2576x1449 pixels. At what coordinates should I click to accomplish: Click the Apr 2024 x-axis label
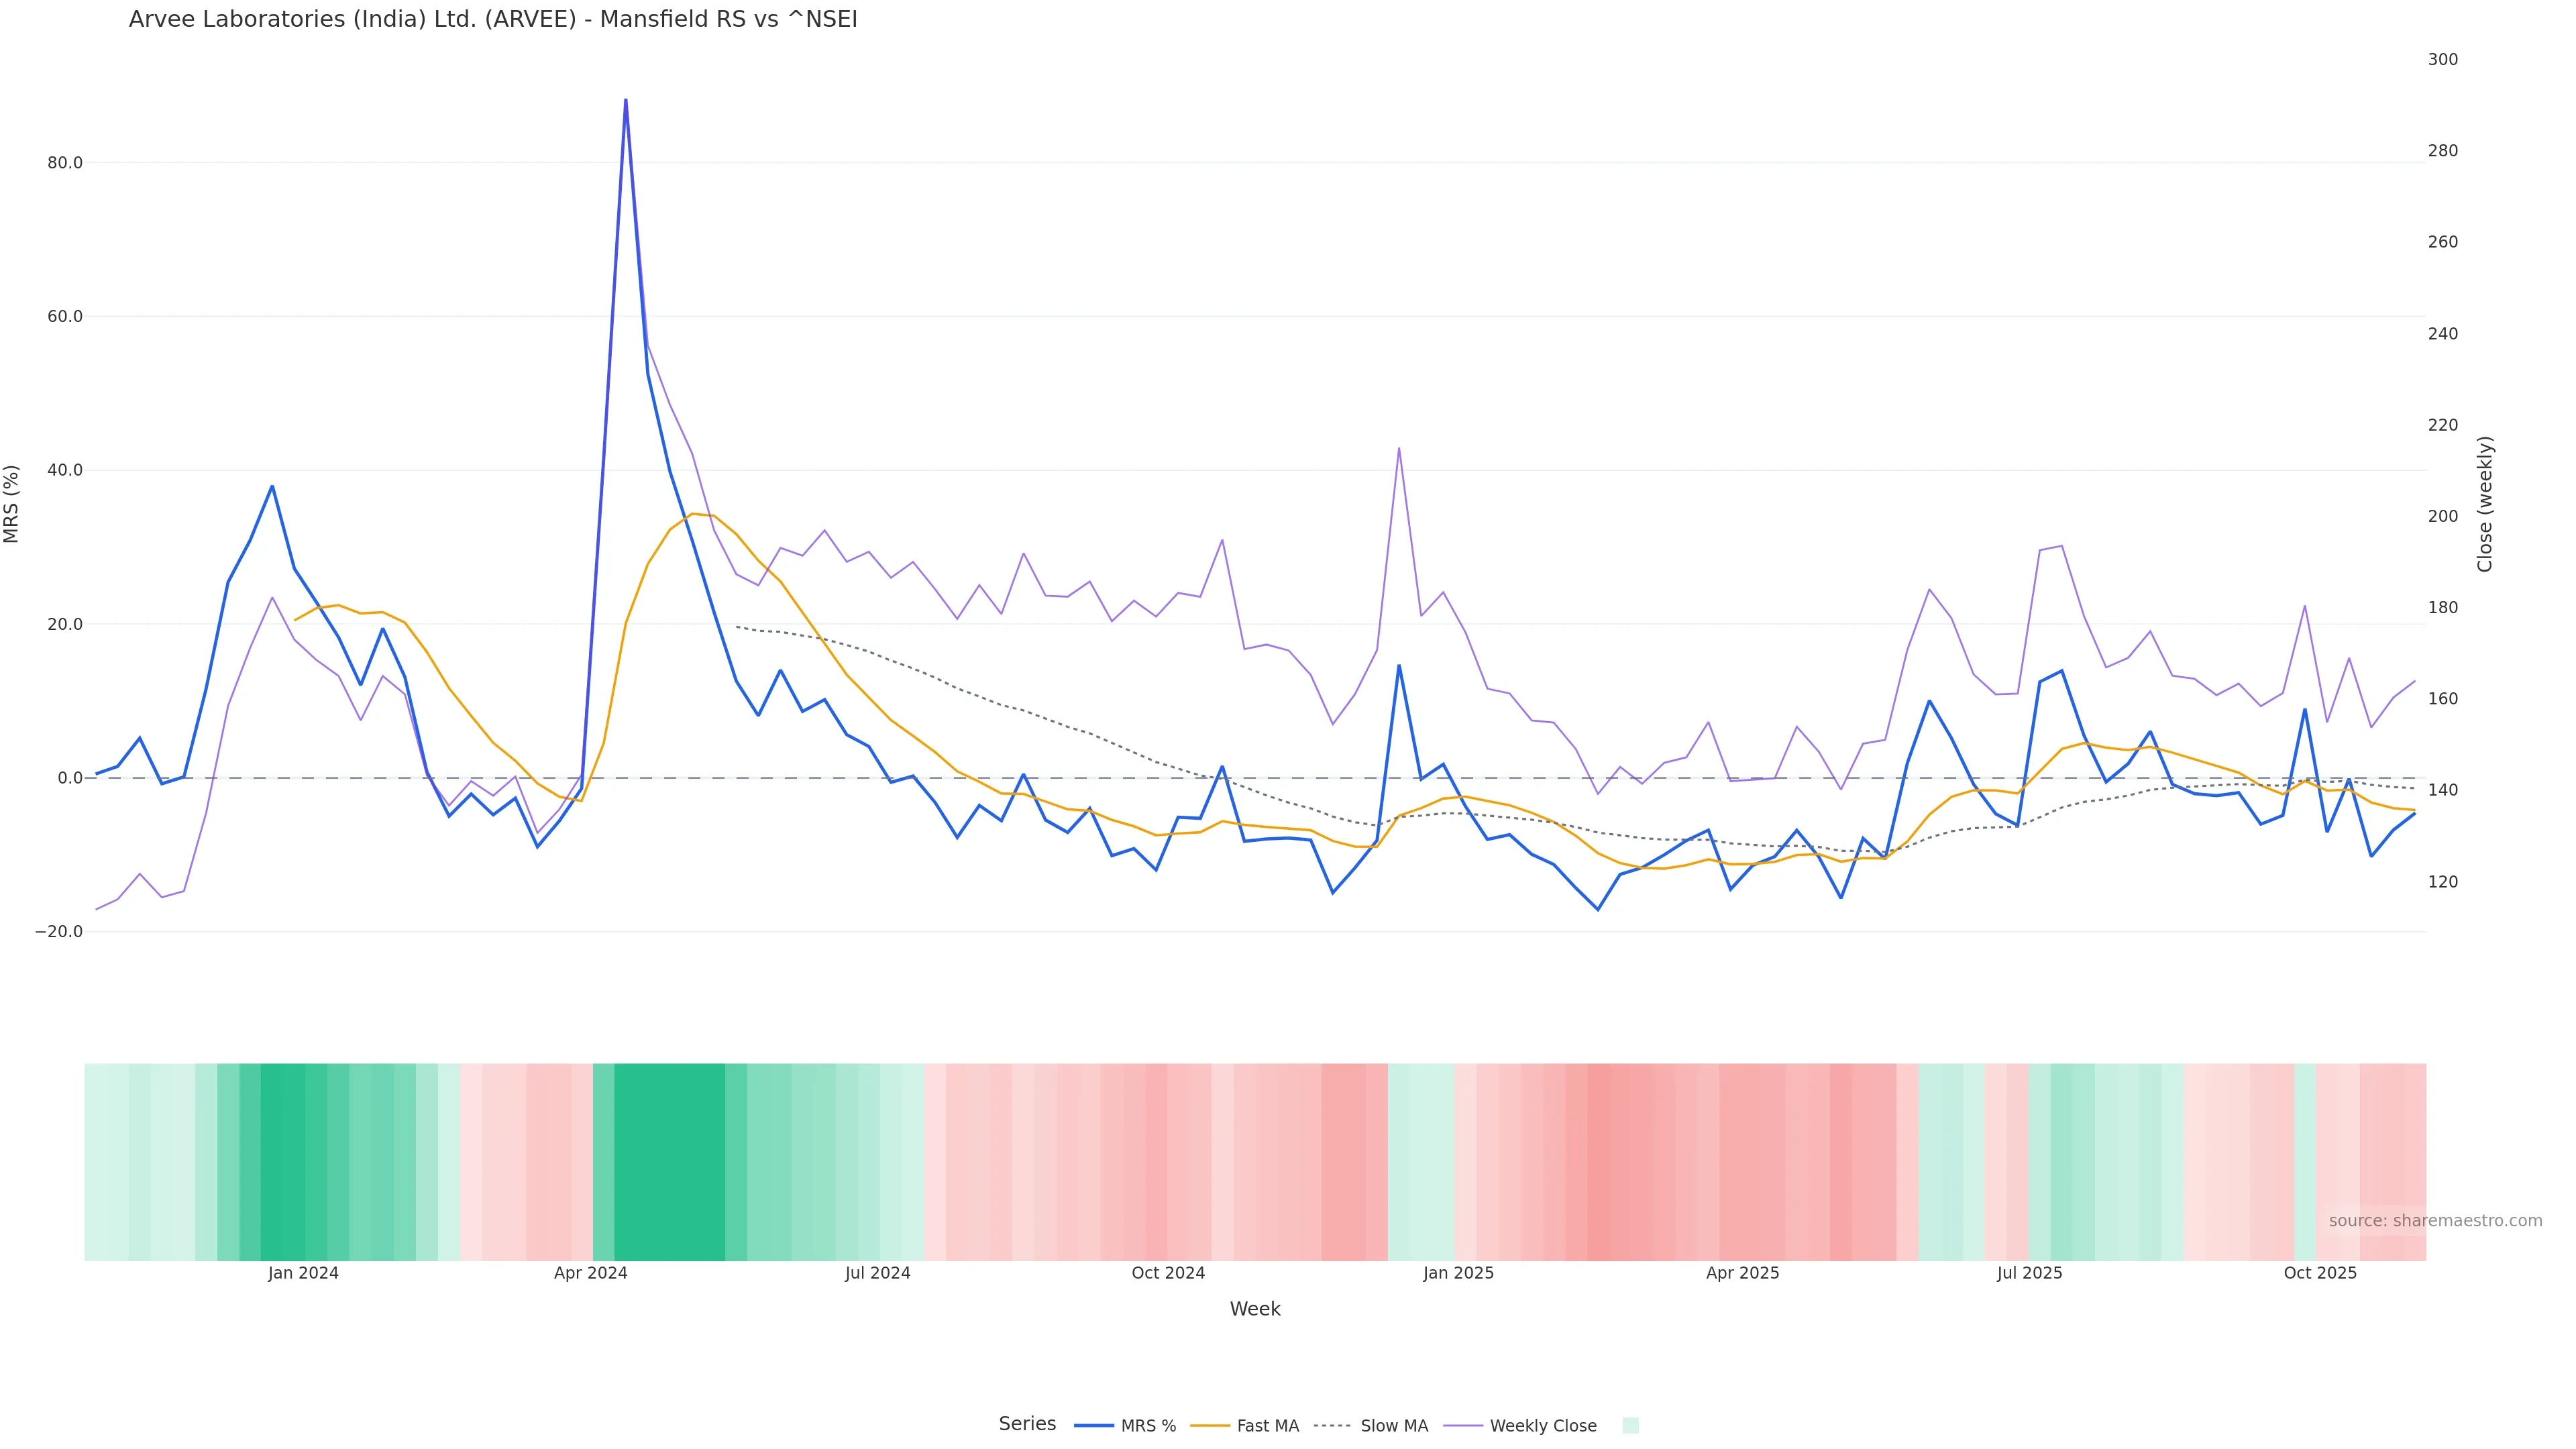(590, 1273)
